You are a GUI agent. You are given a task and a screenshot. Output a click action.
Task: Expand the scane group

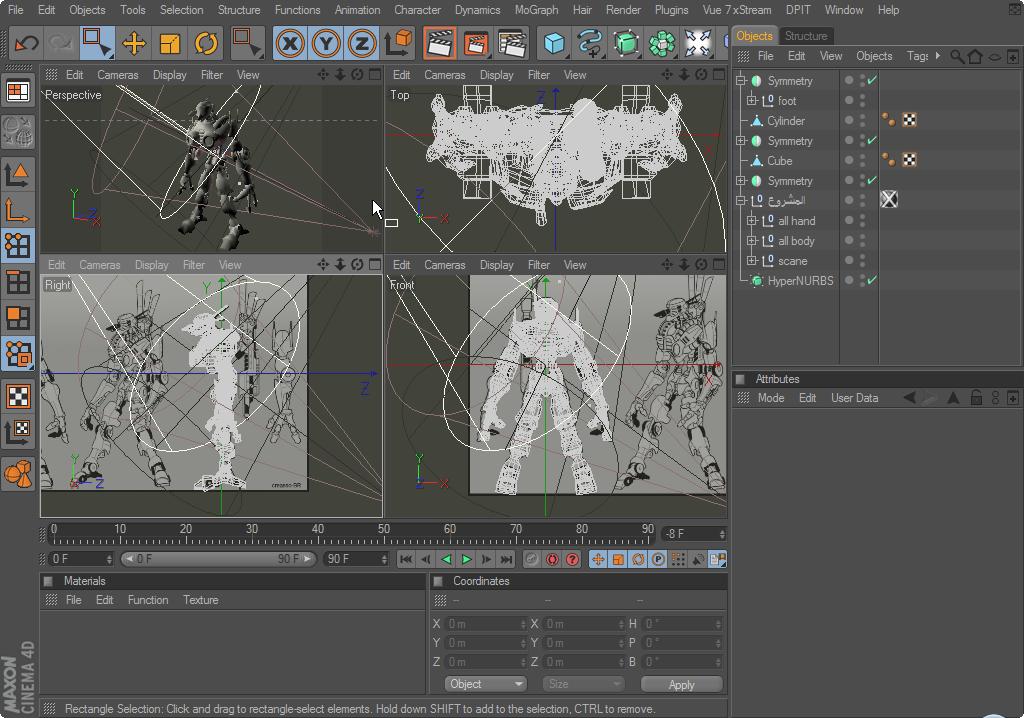[751, 261]
